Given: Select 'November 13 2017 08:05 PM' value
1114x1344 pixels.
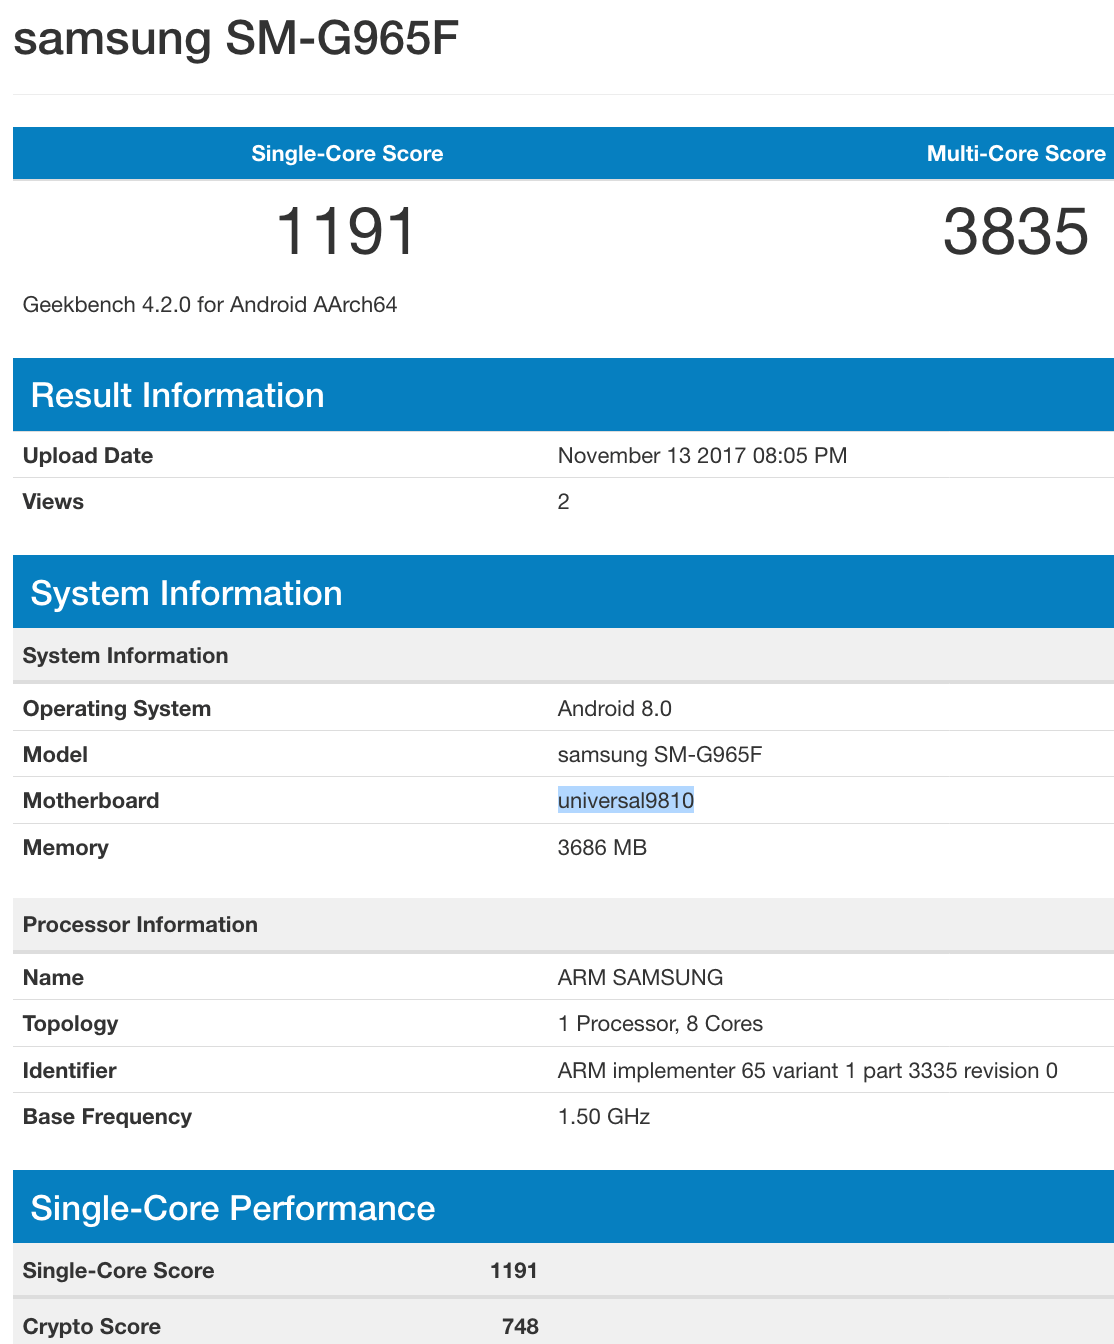Looking at the screenshot, I should 702,456.
